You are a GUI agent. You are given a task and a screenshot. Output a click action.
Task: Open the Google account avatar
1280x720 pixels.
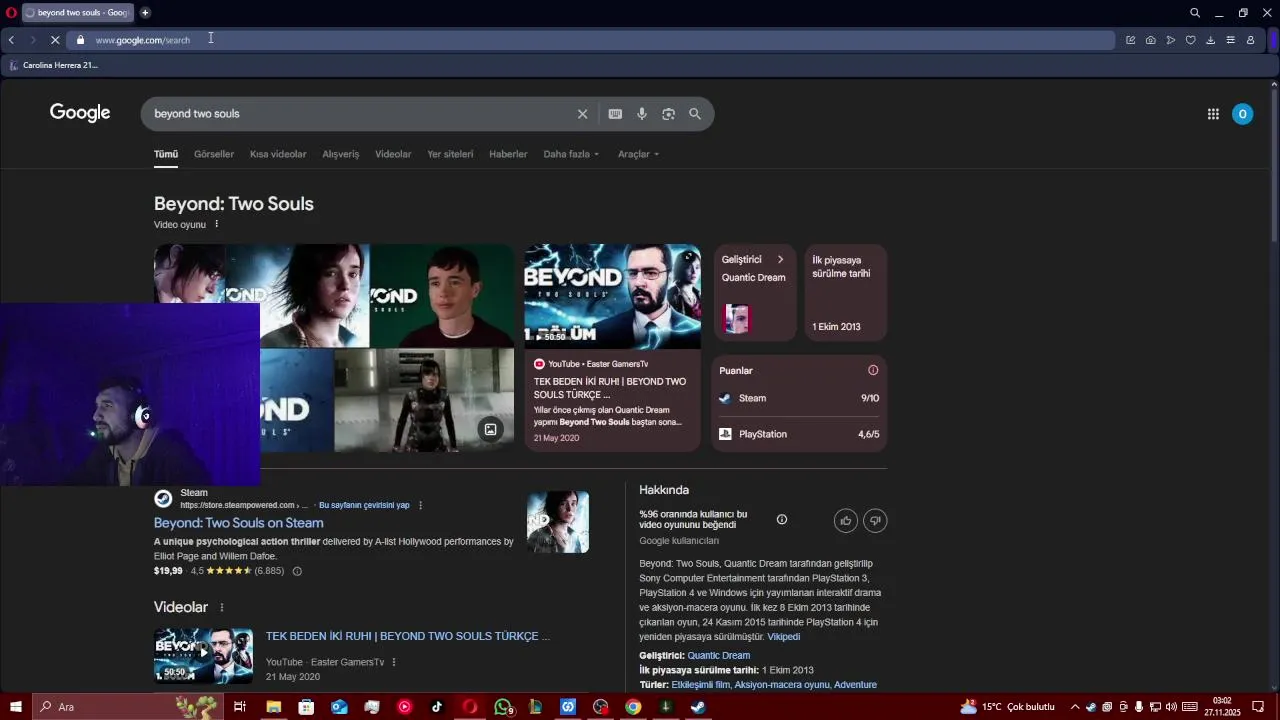click(1242, 114)
